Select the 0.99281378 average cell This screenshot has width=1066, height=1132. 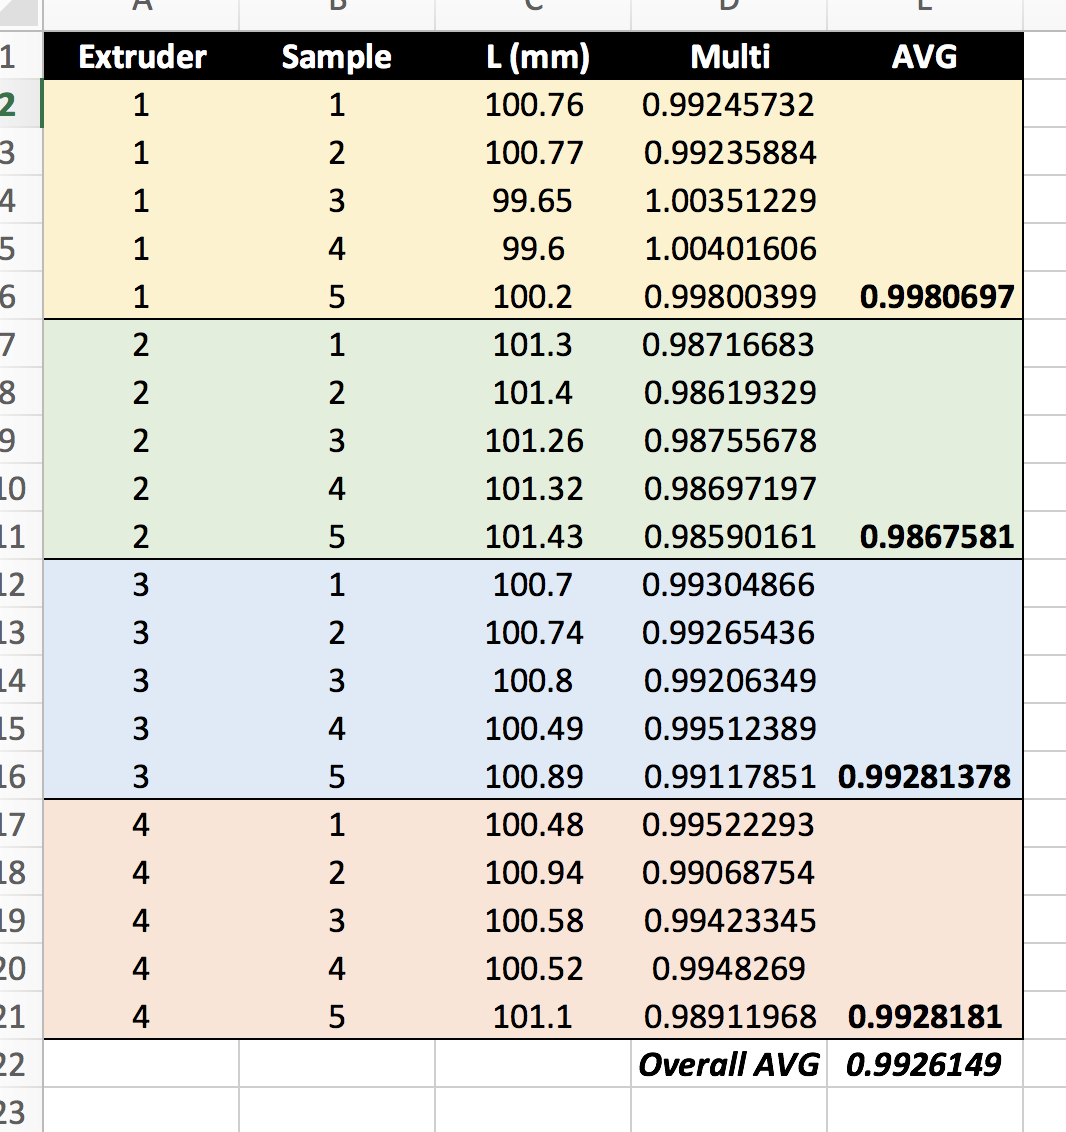coord(925,777)
